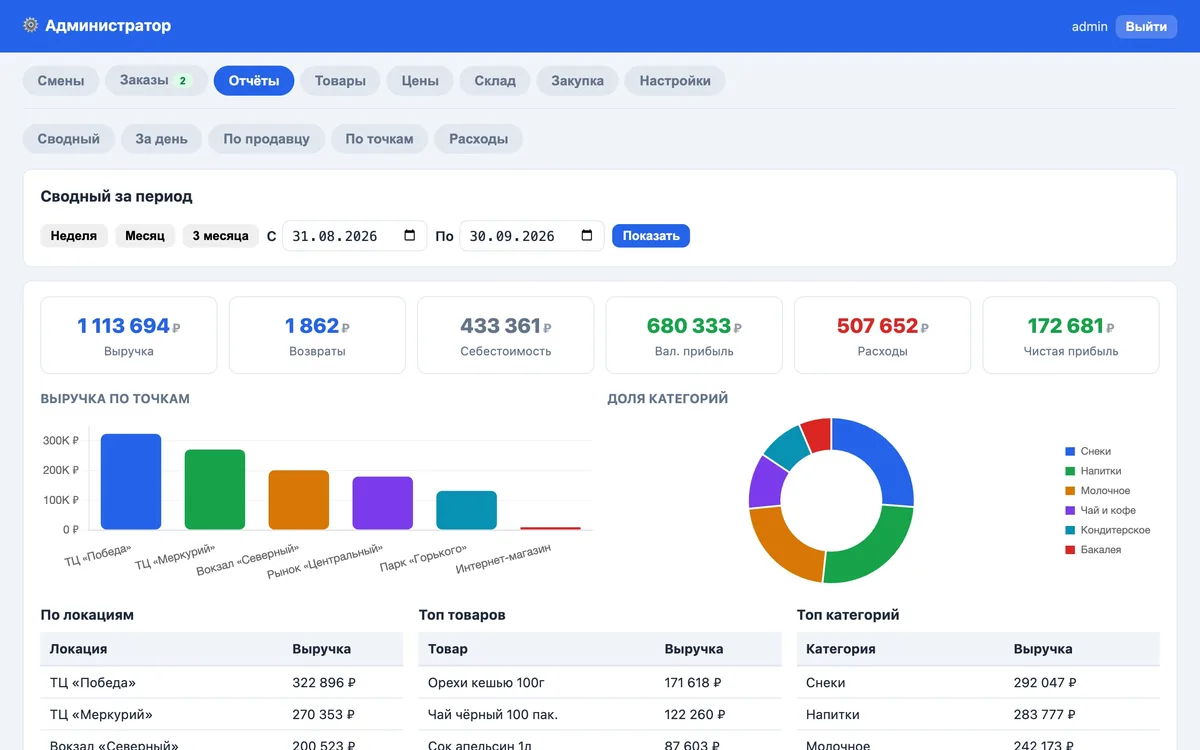Click the gear icon beside Администратор

click(31, 26)
